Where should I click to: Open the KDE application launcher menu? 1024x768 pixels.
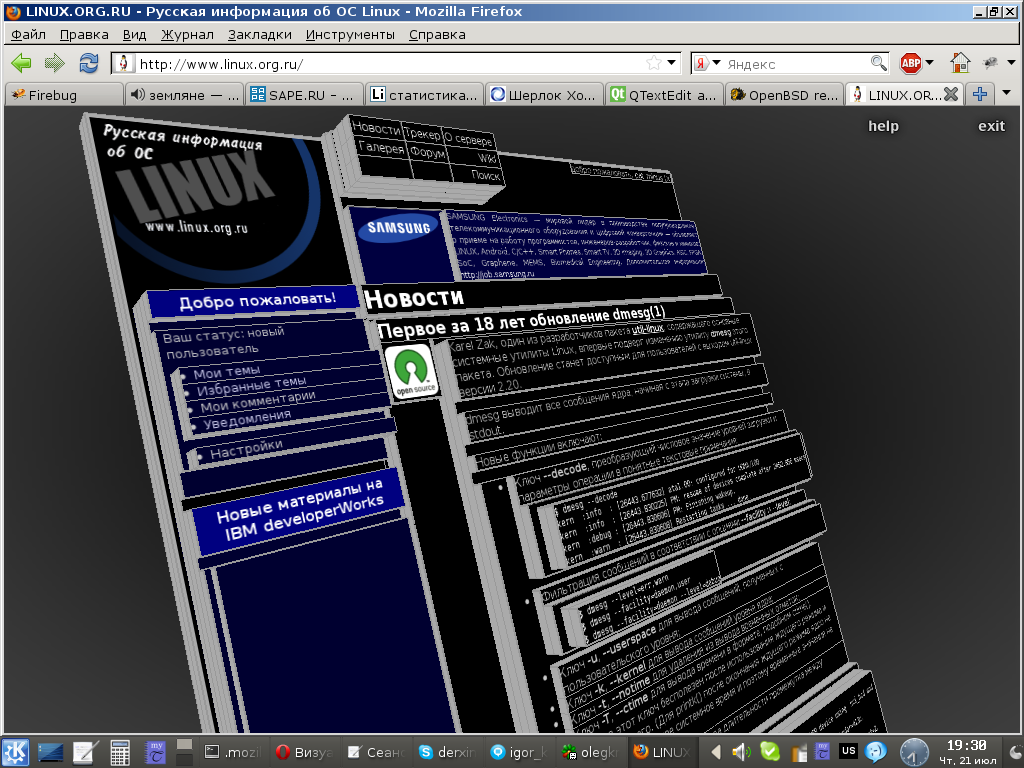16,751
